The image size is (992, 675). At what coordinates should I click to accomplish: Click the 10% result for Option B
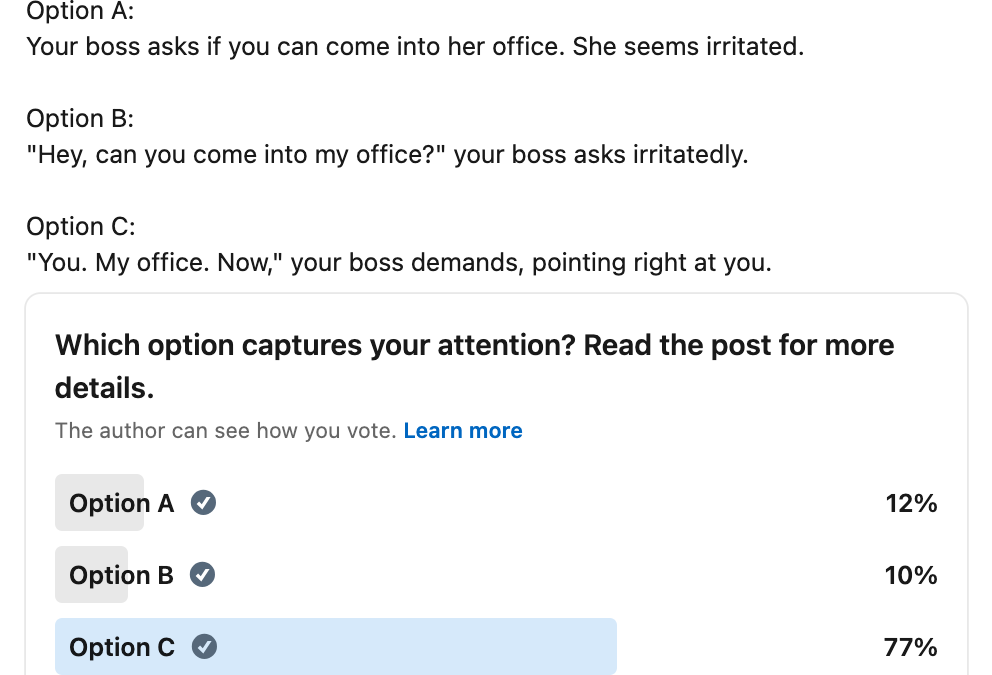click(912, 576)
